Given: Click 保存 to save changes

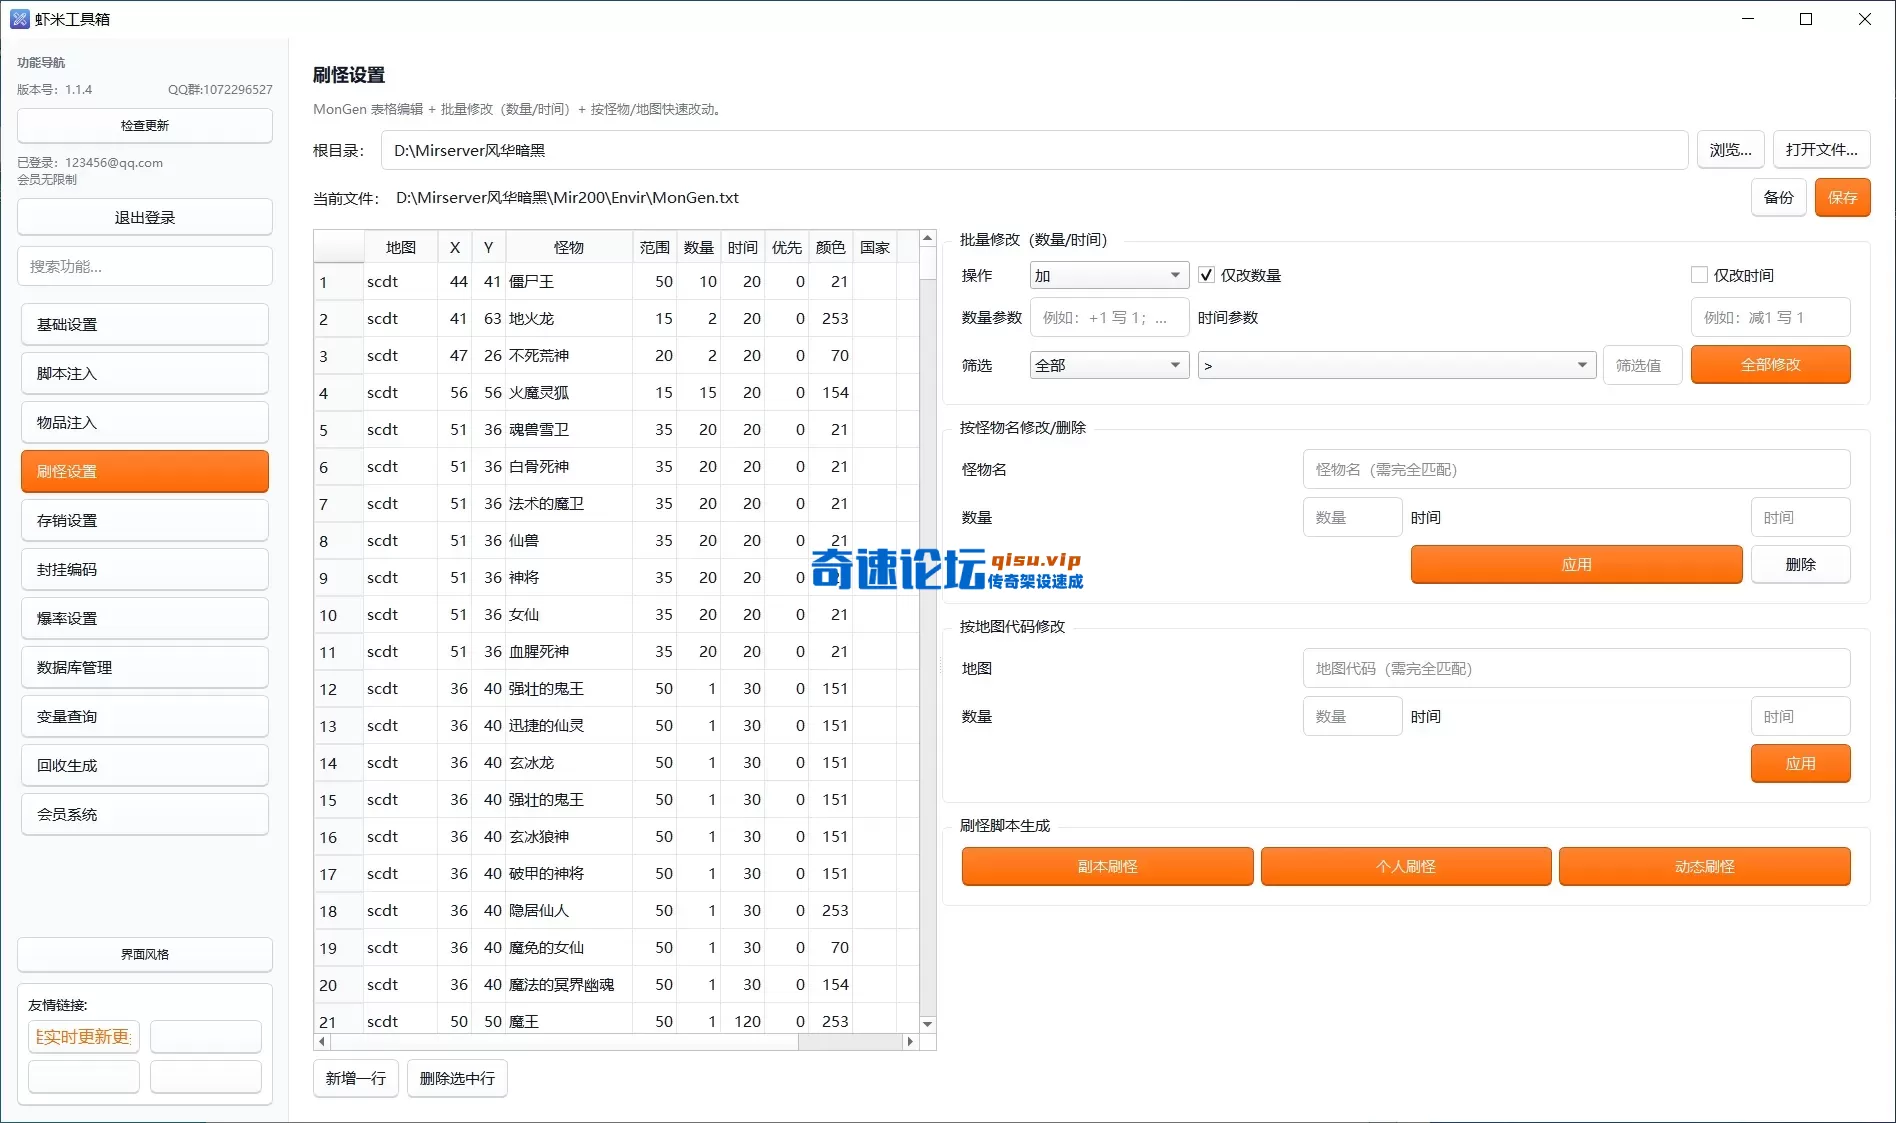Looking at the screenshot, I should (x=1842, y=197).
